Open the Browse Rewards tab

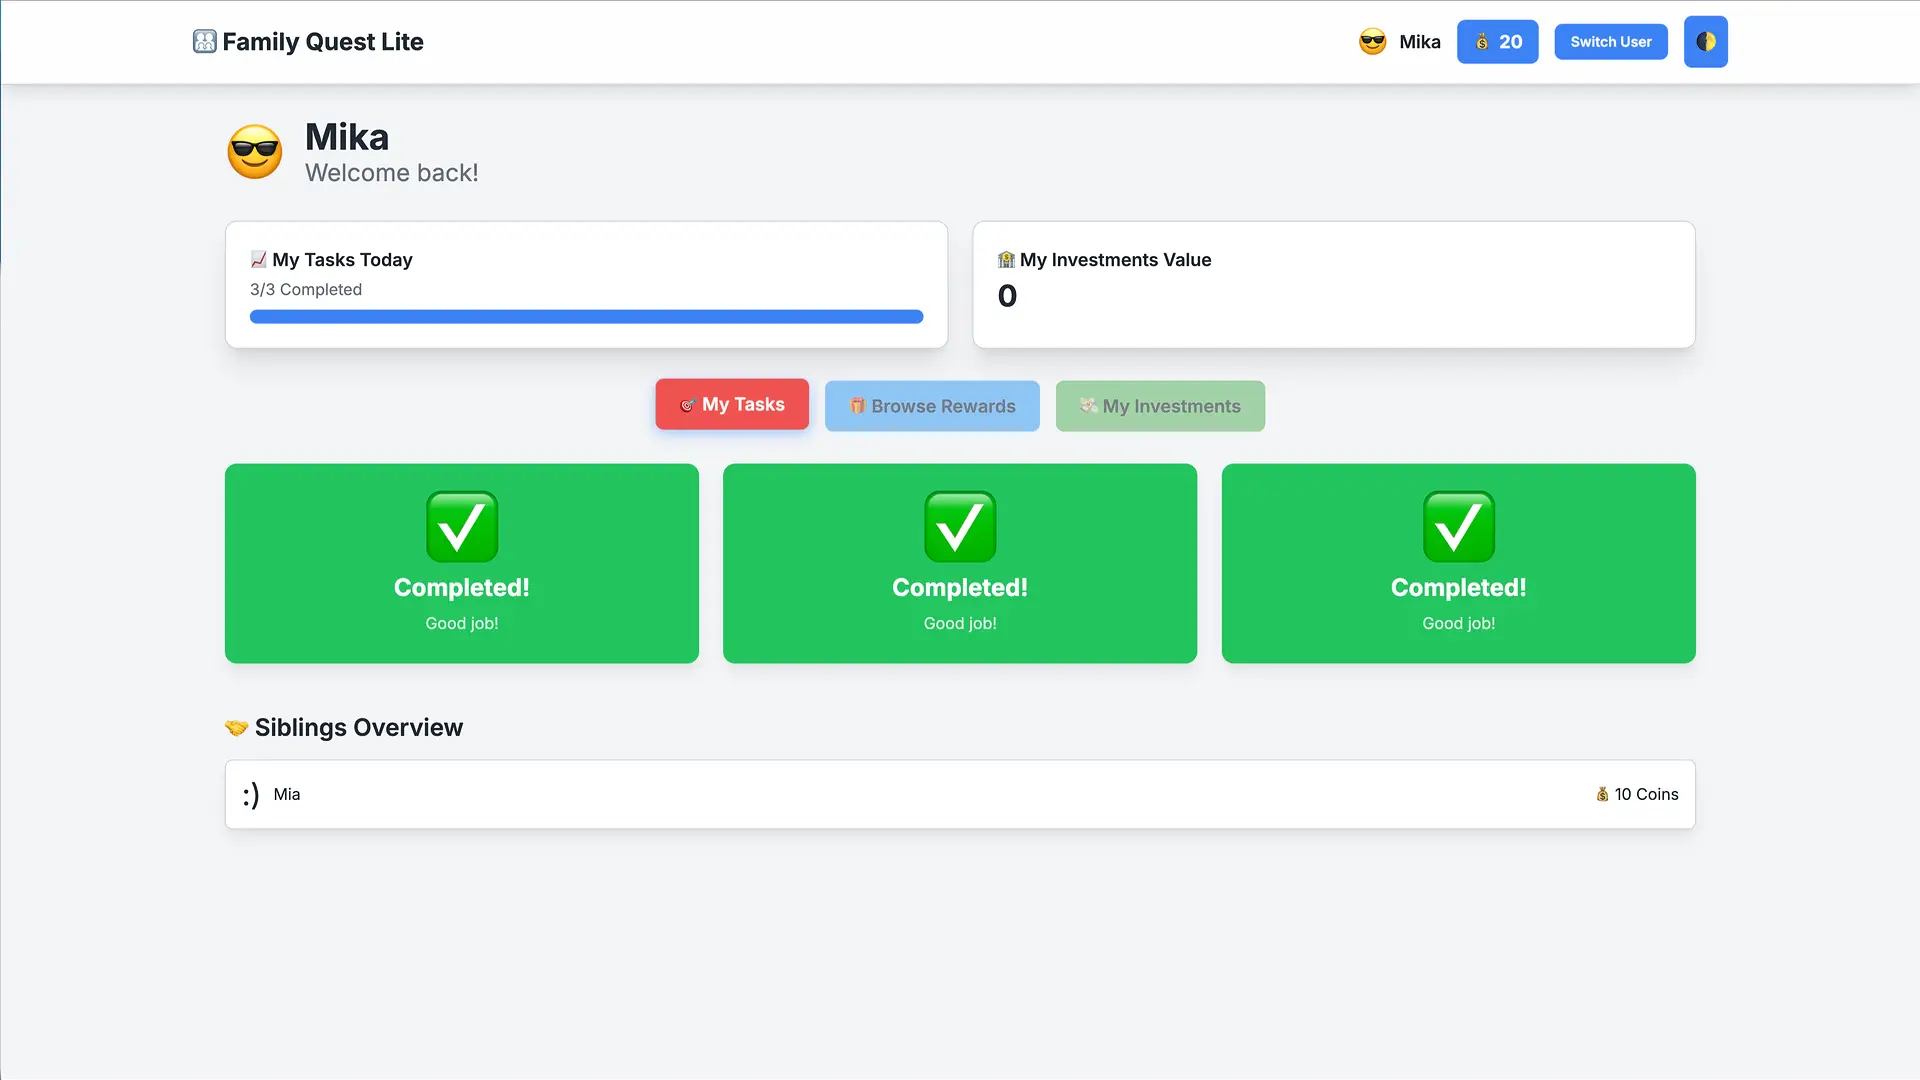coord(932,406)
